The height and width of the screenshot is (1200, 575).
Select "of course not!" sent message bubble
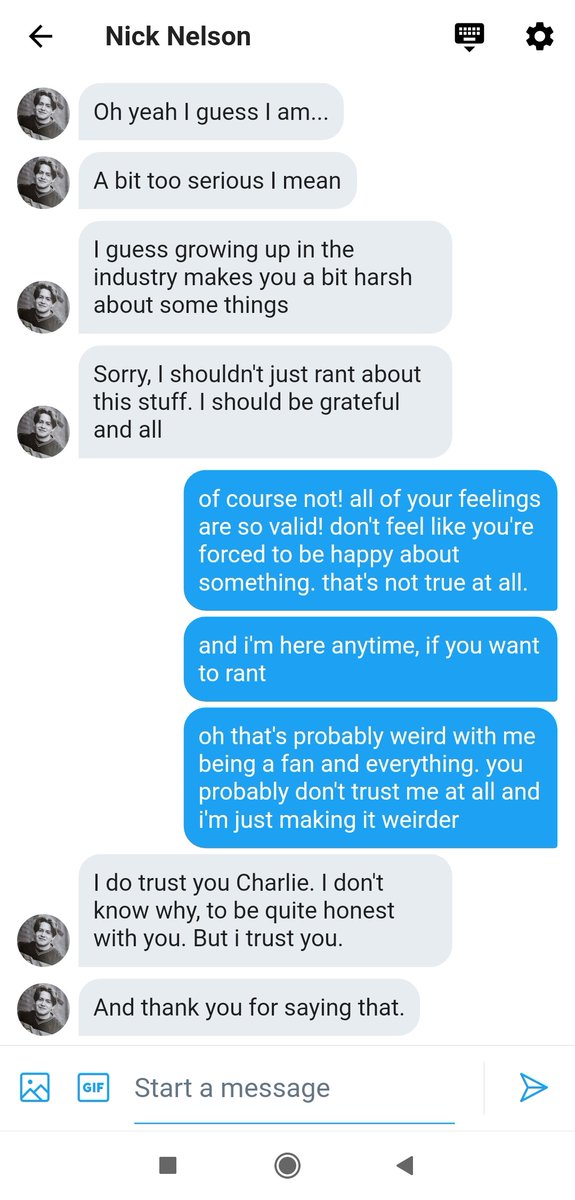pos(370,540)
